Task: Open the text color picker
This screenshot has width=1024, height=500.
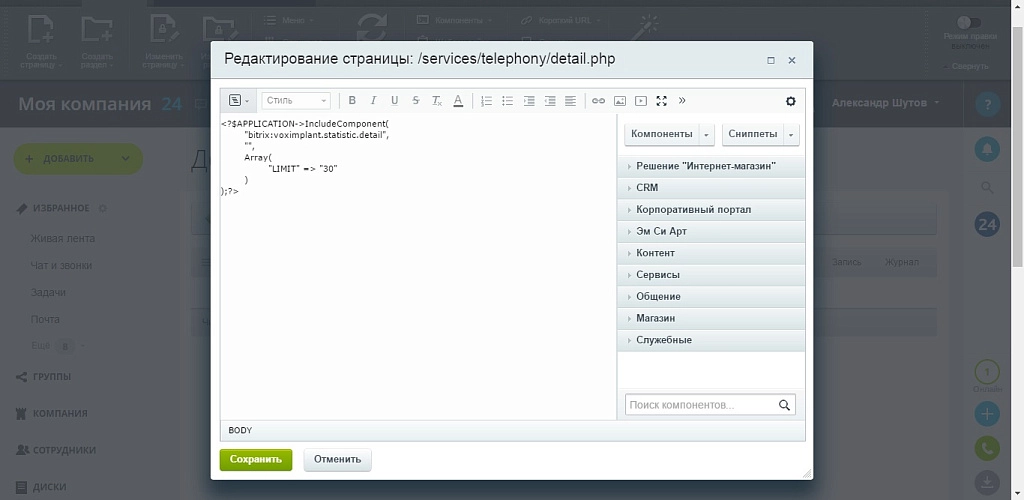Action: tap(458, 101)
